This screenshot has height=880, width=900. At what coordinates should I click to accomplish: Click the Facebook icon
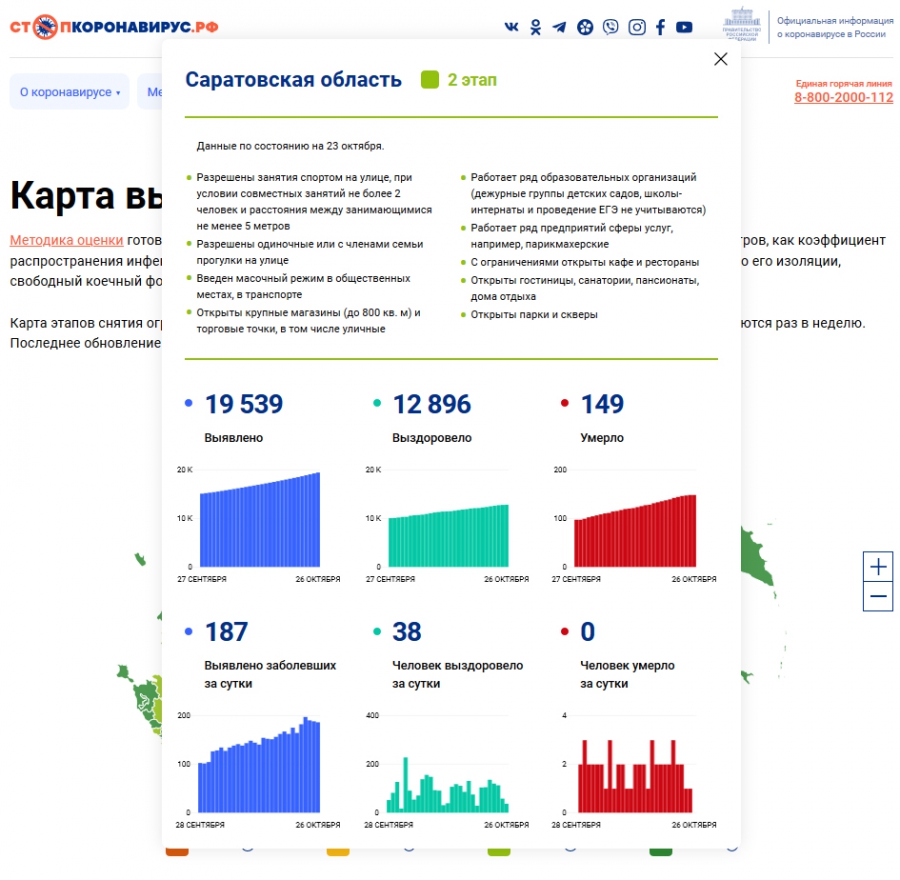point(660,27)
